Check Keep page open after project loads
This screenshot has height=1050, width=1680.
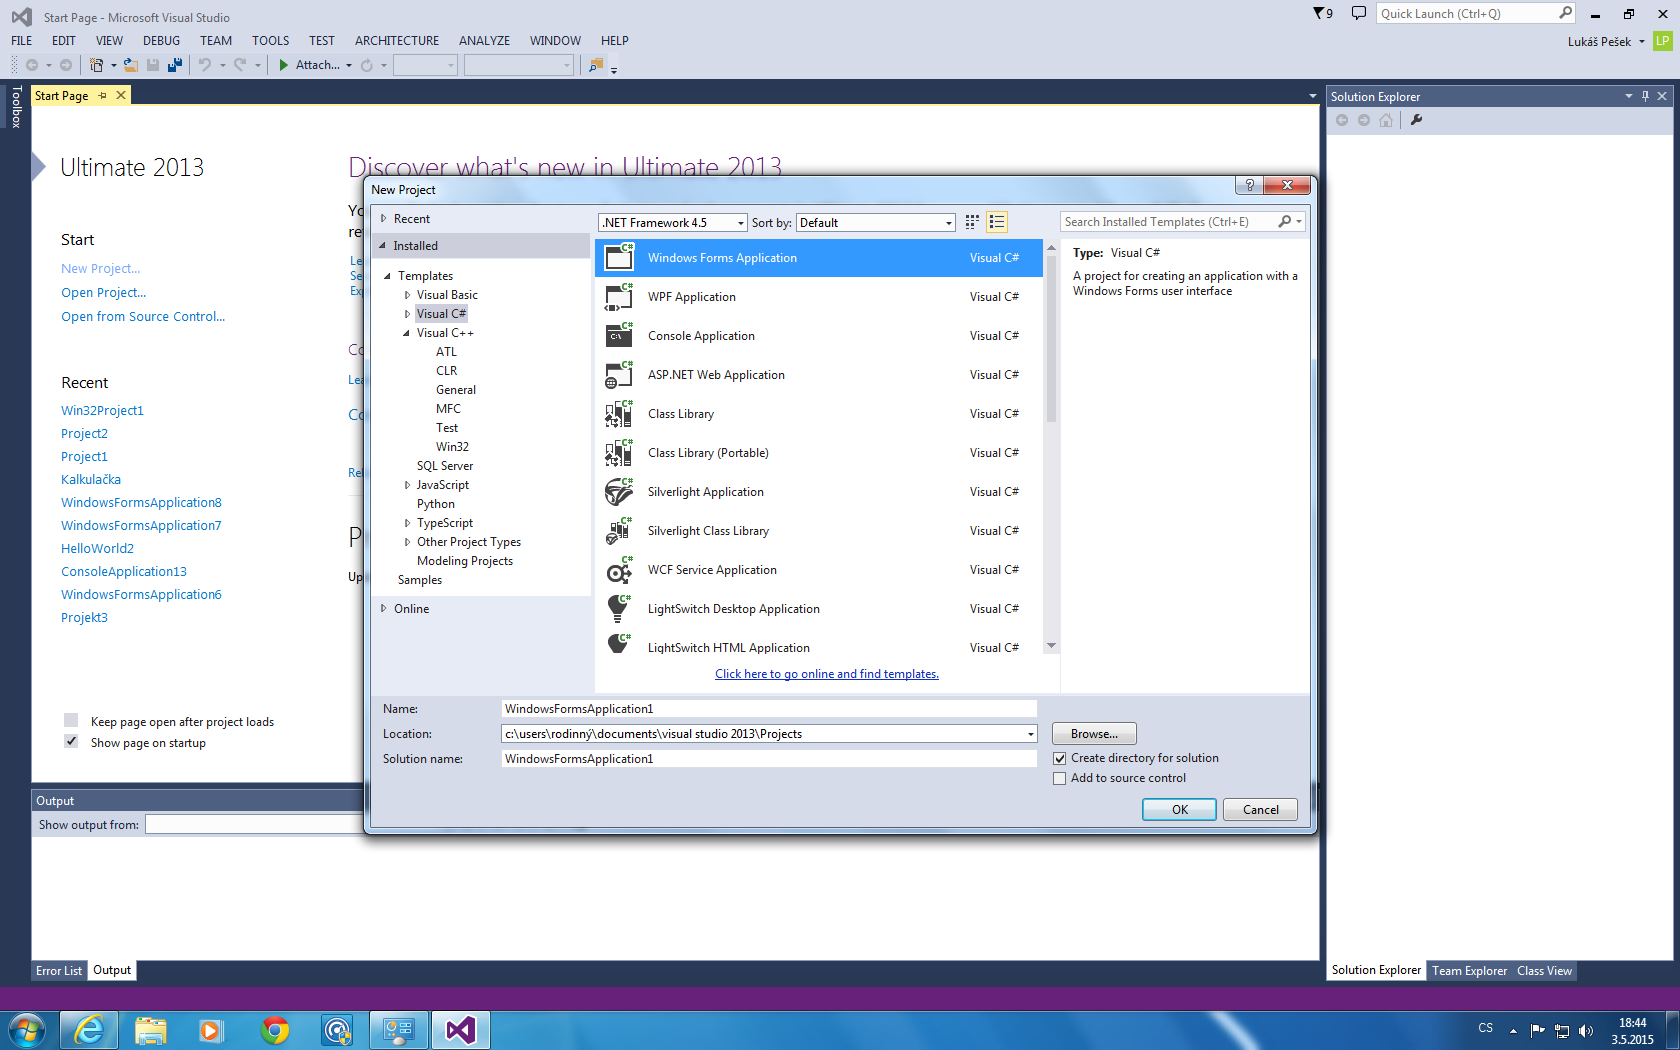coord(71,720)
